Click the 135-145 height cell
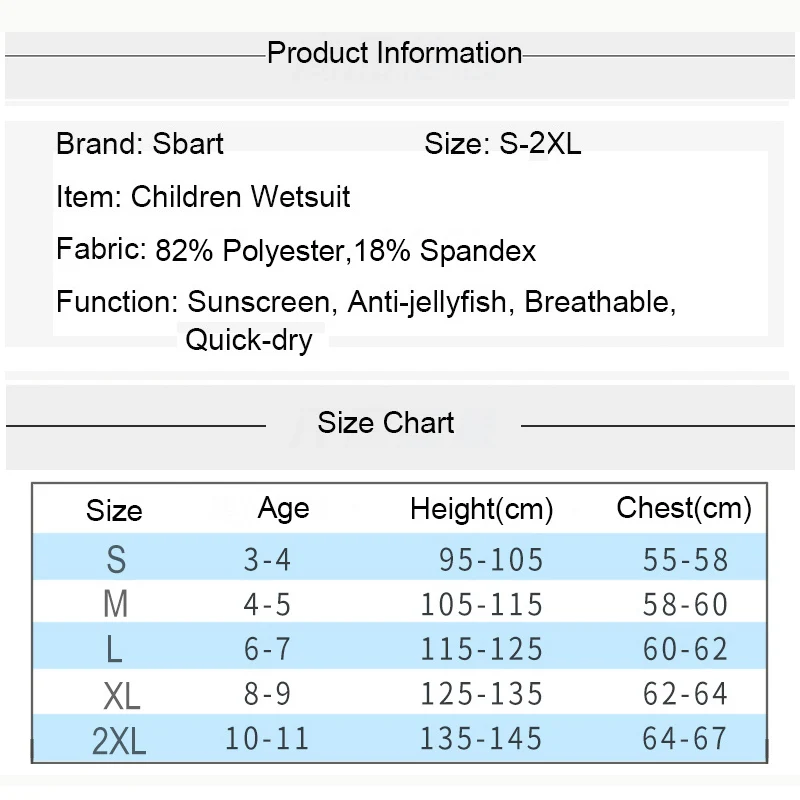This screenshot has width=800, height=800. click(481, 740)
